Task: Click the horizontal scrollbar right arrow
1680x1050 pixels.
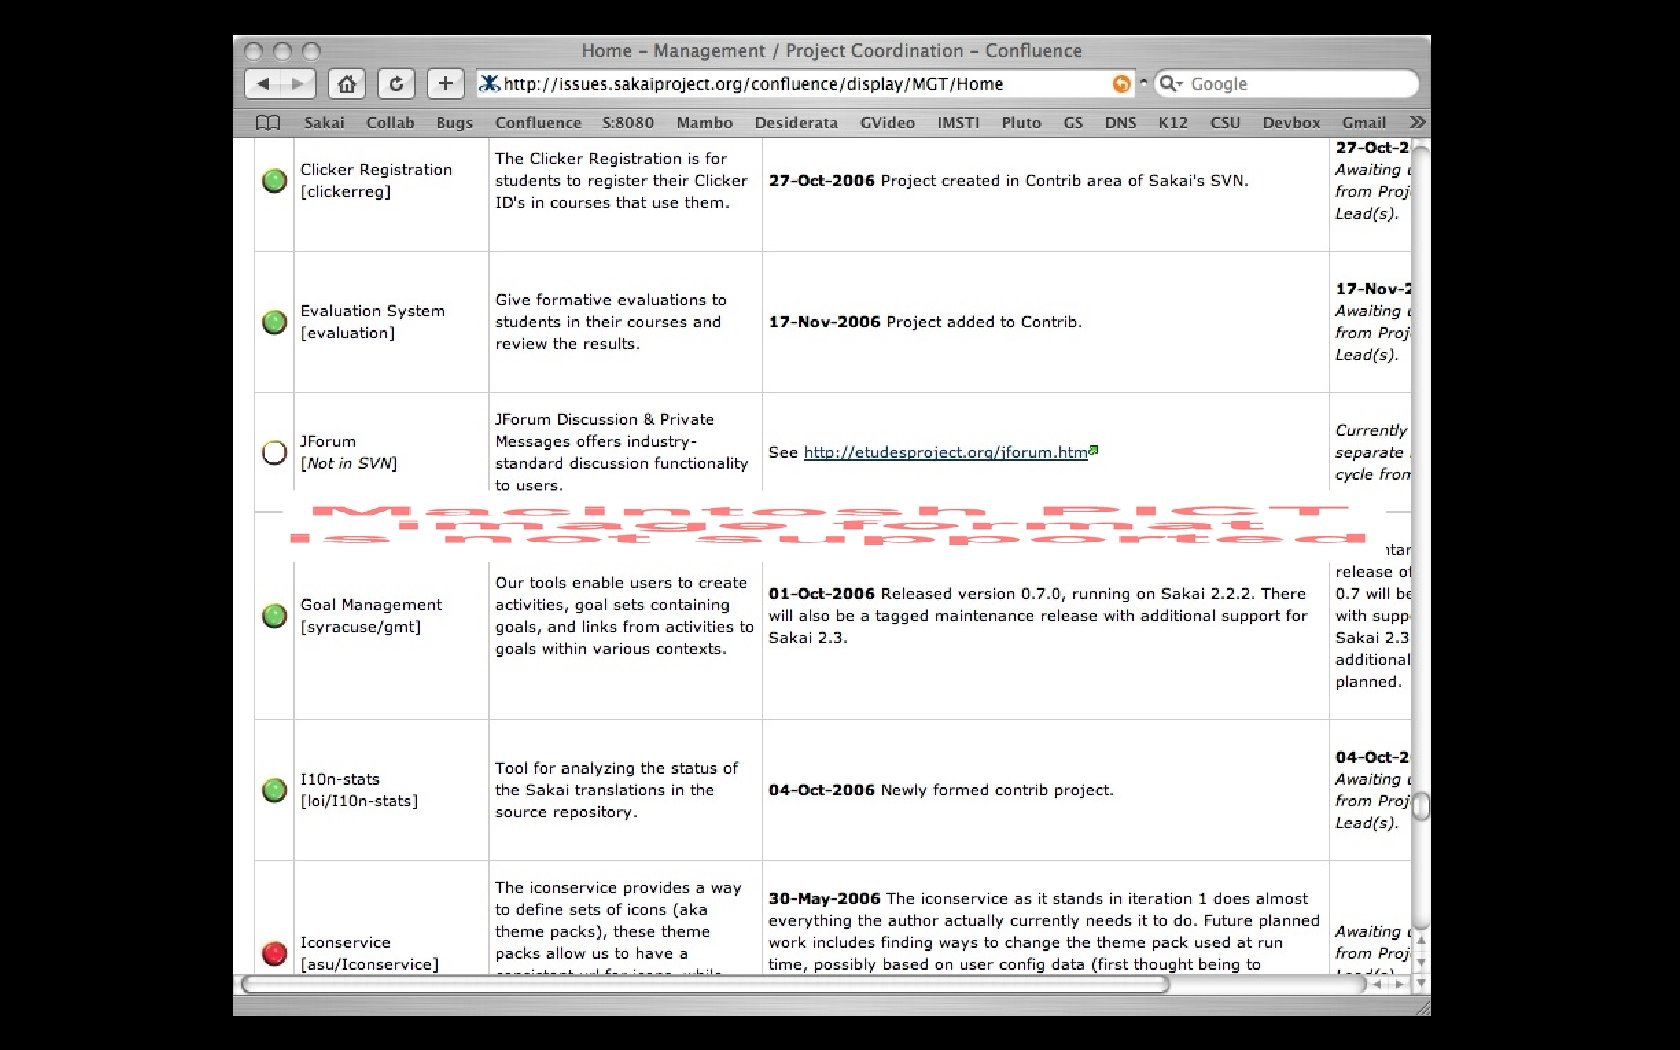Action: 1398,984
